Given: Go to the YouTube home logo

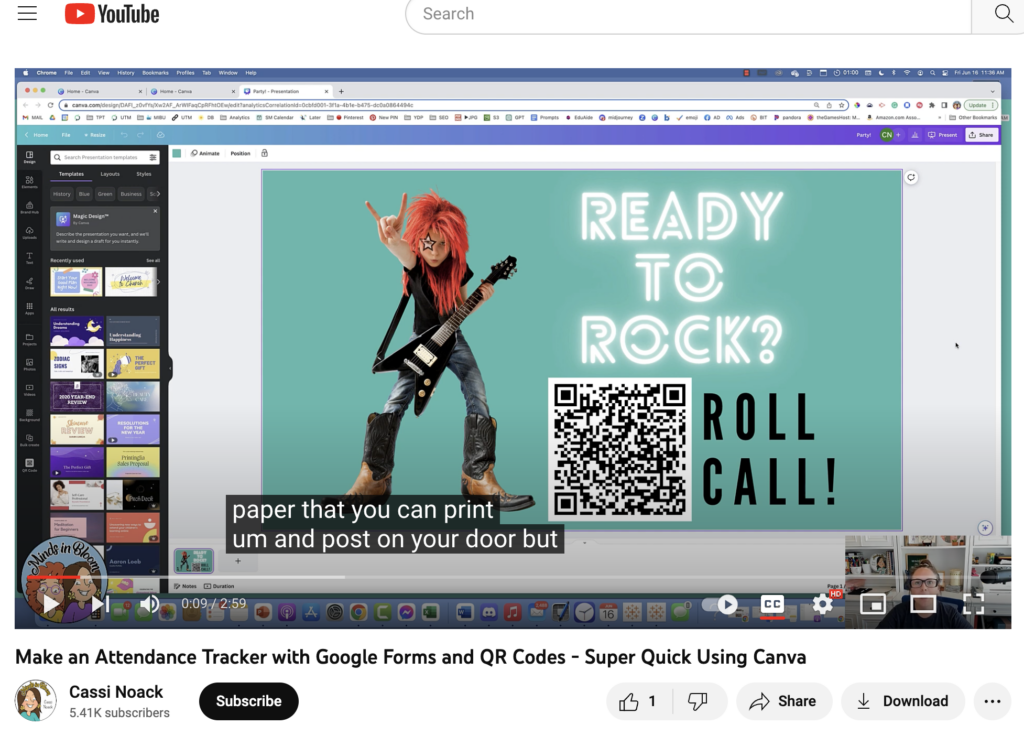Looking at the screenshot, I should click(112, 14).
